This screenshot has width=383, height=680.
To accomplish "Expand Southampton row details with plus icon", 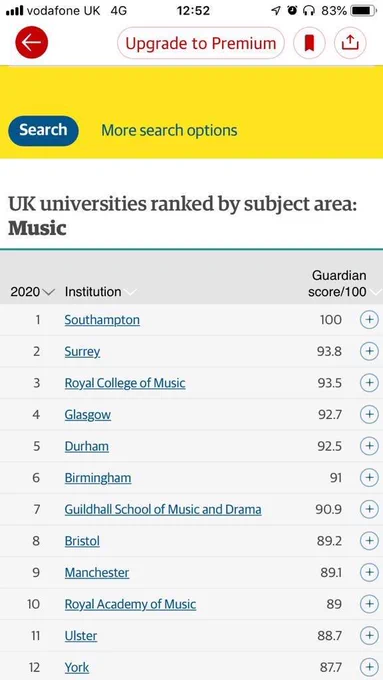I will 369,320.
